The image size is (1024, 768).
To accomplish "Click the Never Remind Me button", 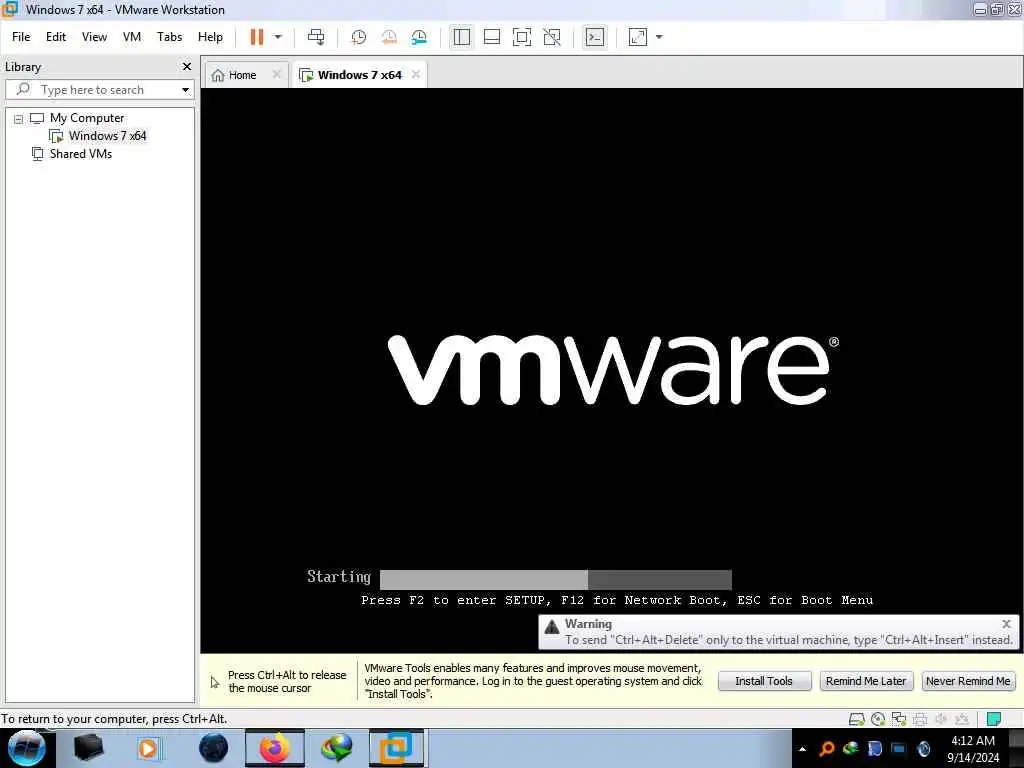I will (968, 681).
